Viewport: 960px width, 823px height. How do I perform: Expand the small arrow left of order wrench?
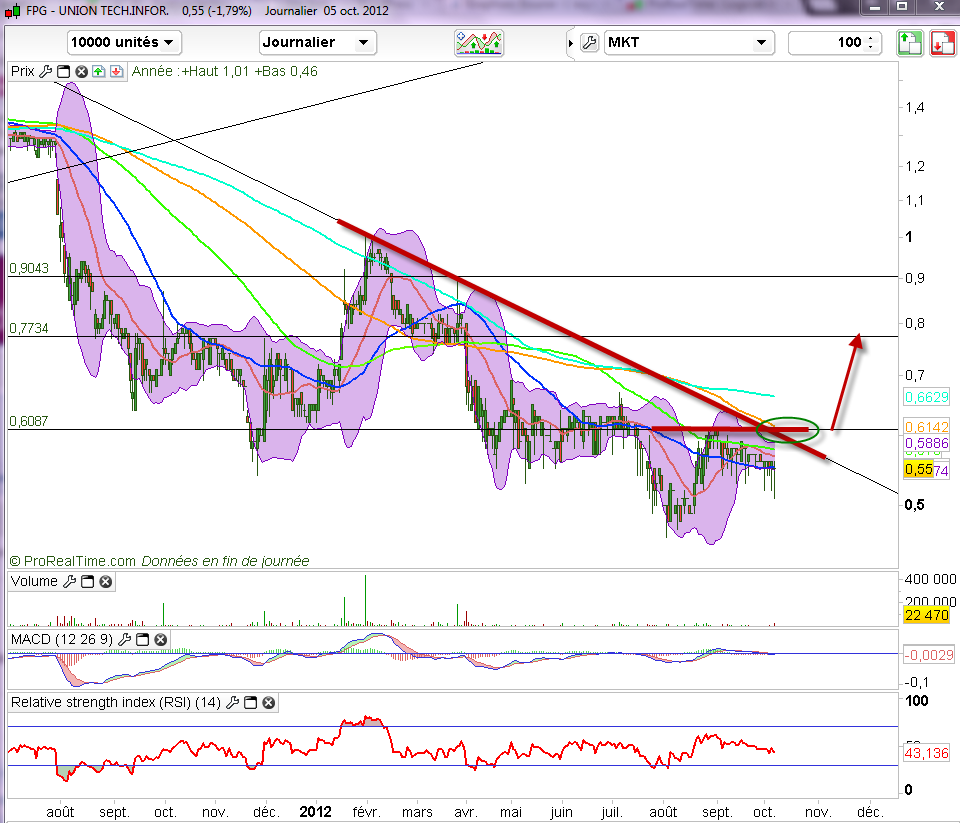point(571,43)
